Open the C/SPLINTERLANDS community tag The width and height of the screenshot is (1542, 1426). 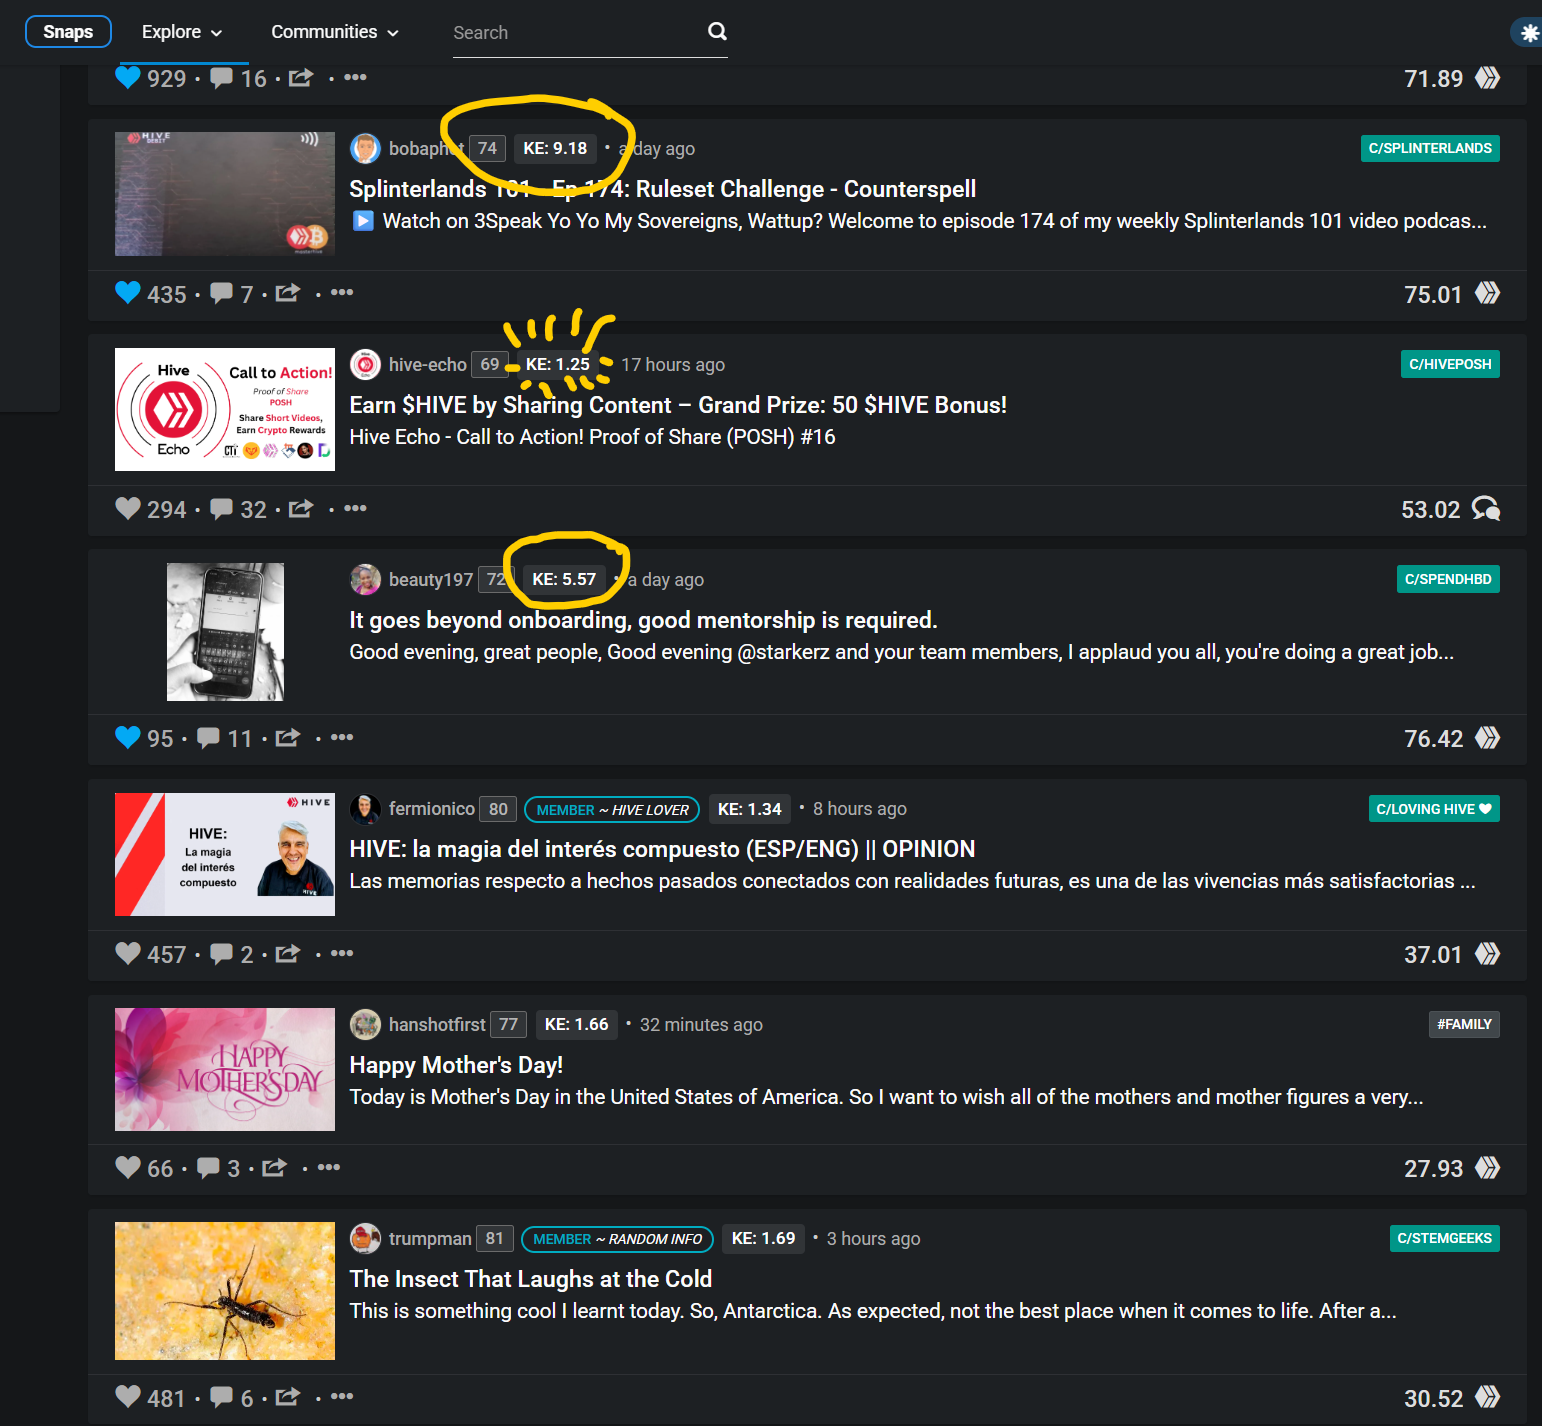pyautogui.click(x=1430, y=148)
